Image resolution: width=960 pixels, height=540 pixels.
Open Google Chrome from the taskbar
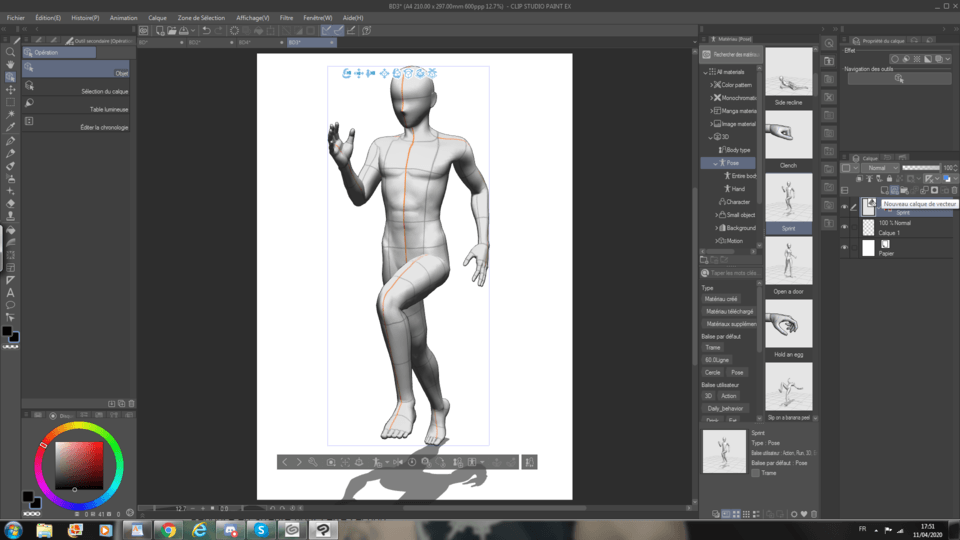click(168, 529)
